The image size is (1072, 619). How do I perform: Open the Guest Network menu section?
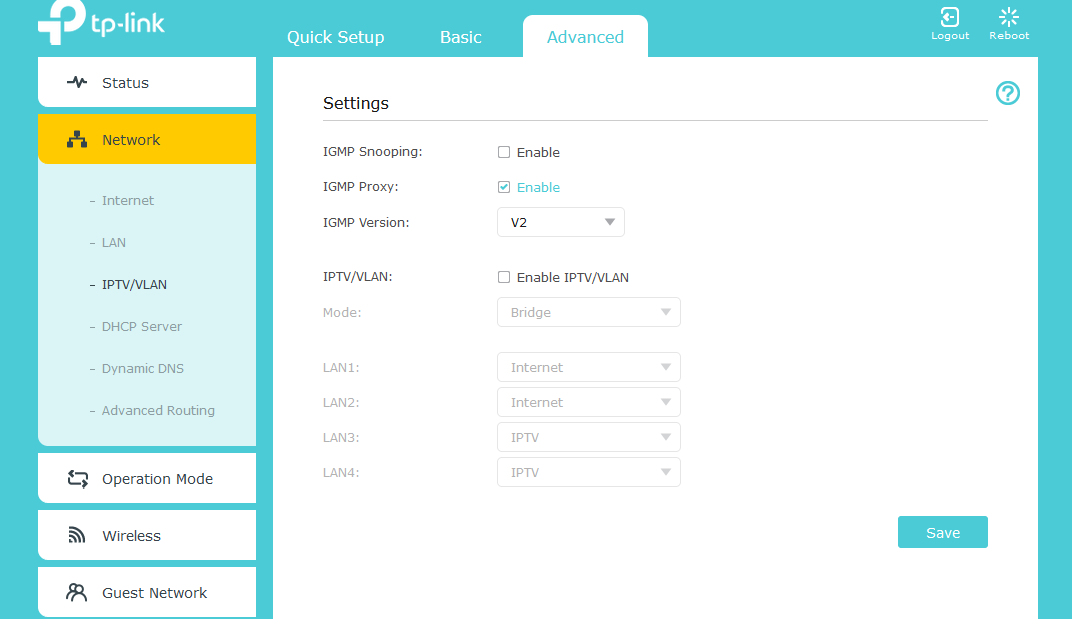pyautogui.click(x=147, y=592)
